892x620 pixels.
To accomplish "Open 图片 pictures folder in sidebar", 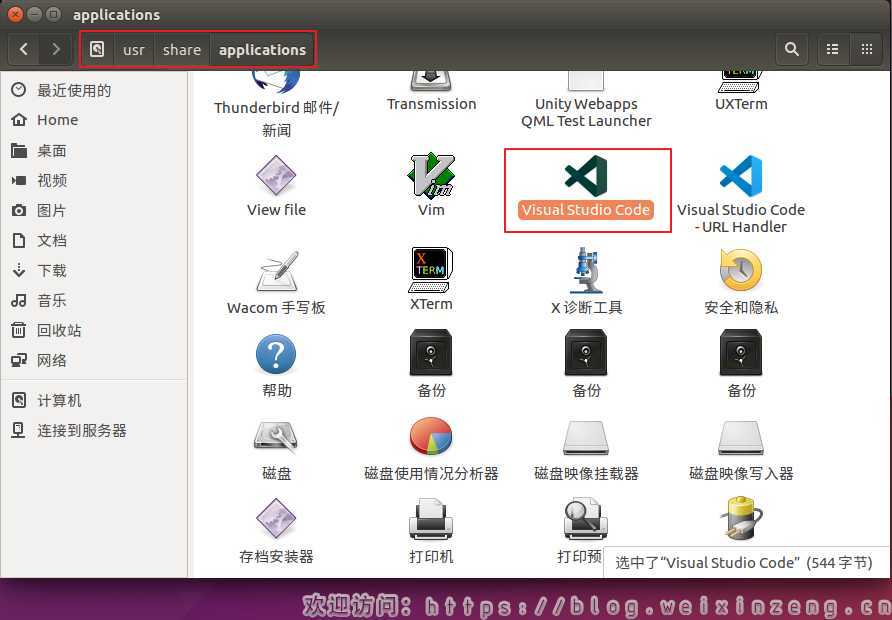I will tap(94, 210).
